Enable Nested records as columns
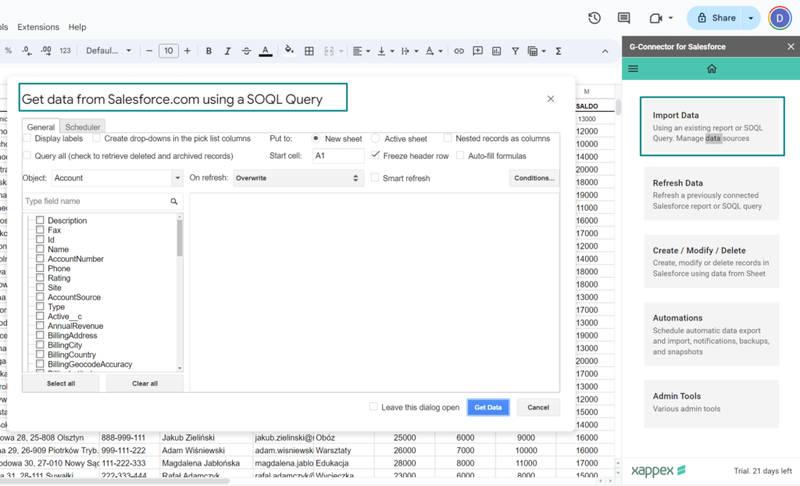The width and height of the screenshot is (800, 486). [x=447, y=138]
